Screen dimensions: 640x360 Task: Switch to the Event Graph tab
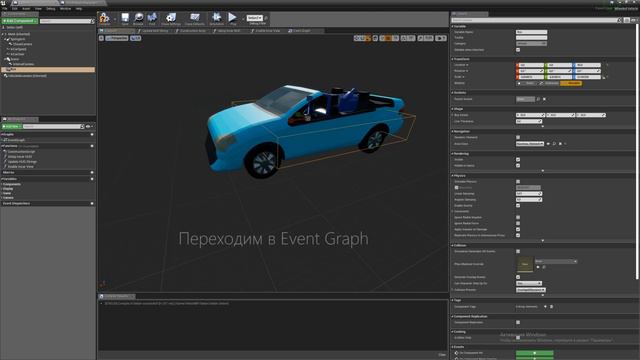305,31
